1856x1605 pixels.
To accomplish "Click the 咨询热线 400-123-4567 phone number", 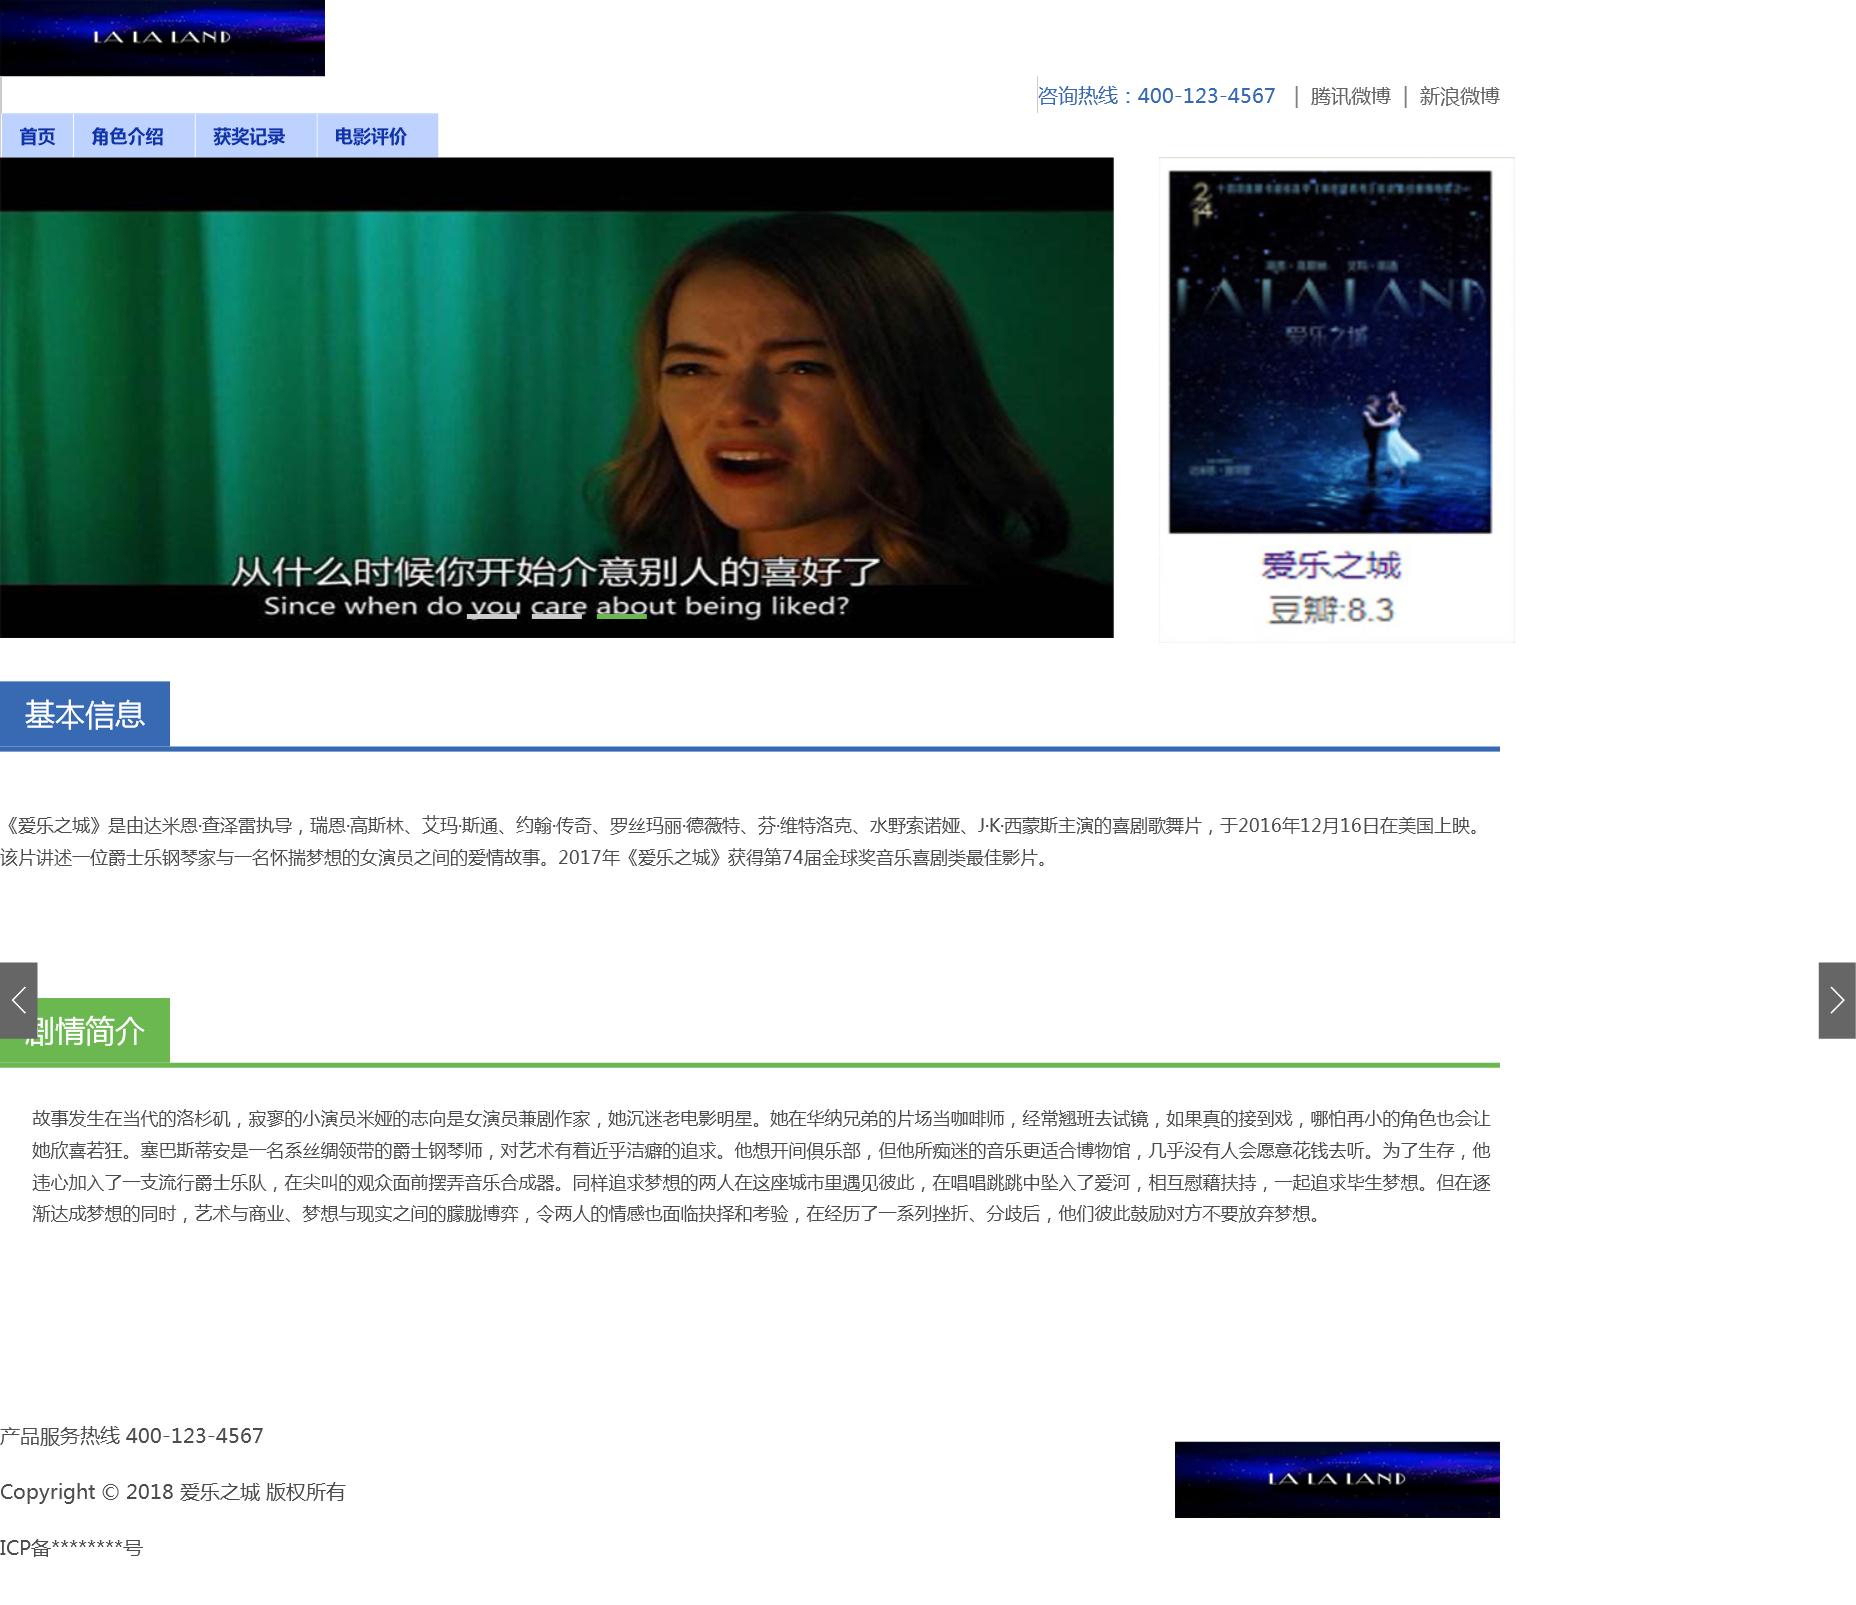I will 1157,96.
